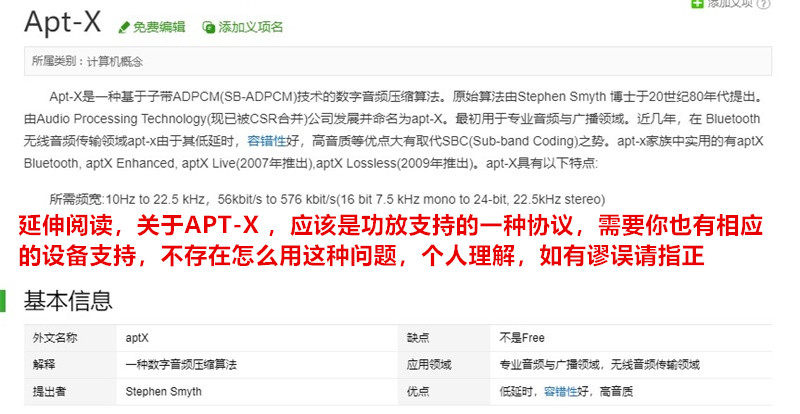800x414 pixels.
Task: Click the Apt-X page title
Action: (63, 23)
